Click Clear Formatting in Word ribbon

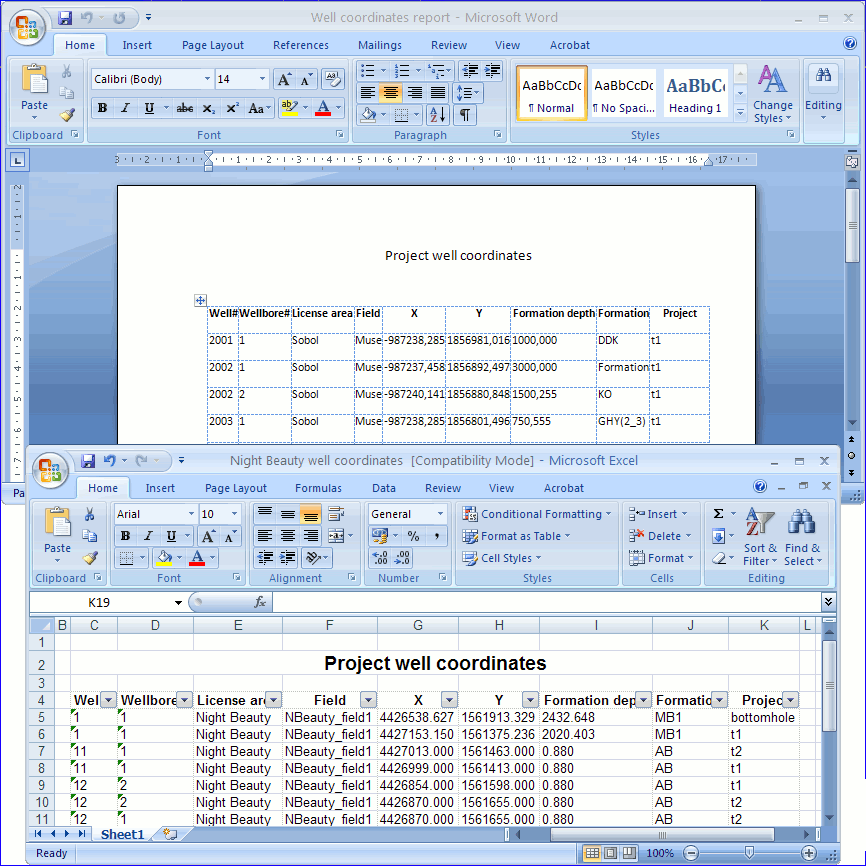point(332,80)
